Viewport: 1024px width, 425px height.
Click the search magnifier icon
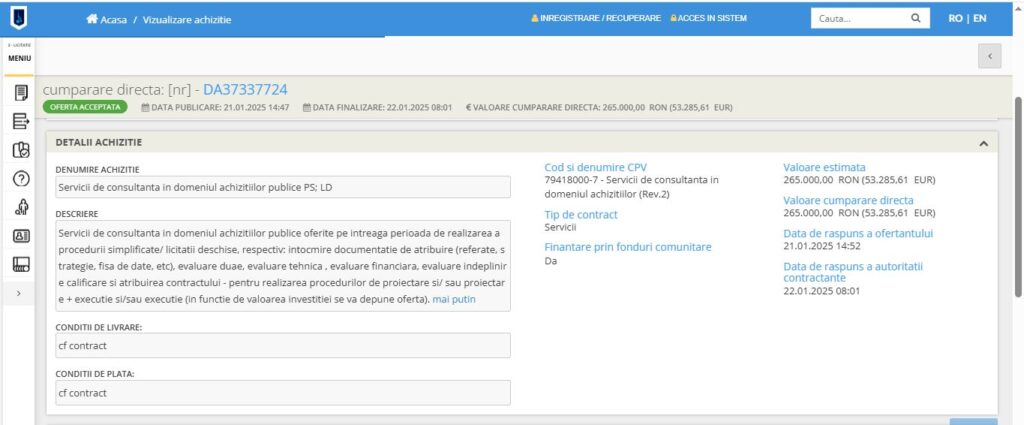(915, 18)
